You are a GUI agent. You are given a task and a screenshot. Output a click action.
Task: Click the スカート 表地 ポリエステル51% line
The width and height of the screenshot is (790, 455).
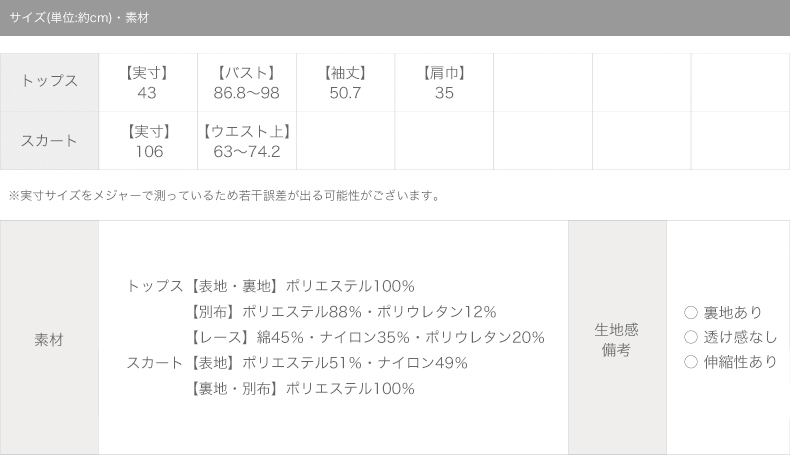[x=297, y=363]
